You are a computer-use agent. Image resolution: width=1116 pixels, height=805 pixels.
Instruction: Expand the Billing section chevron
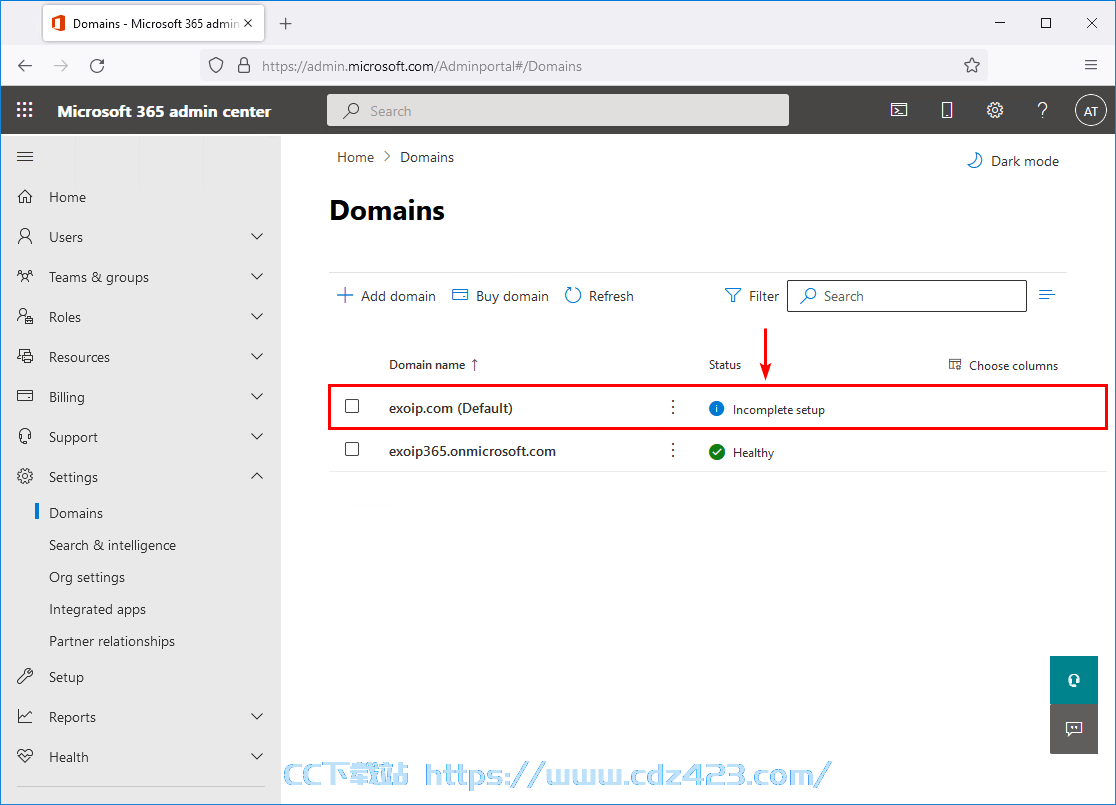[x=257, y=396]
